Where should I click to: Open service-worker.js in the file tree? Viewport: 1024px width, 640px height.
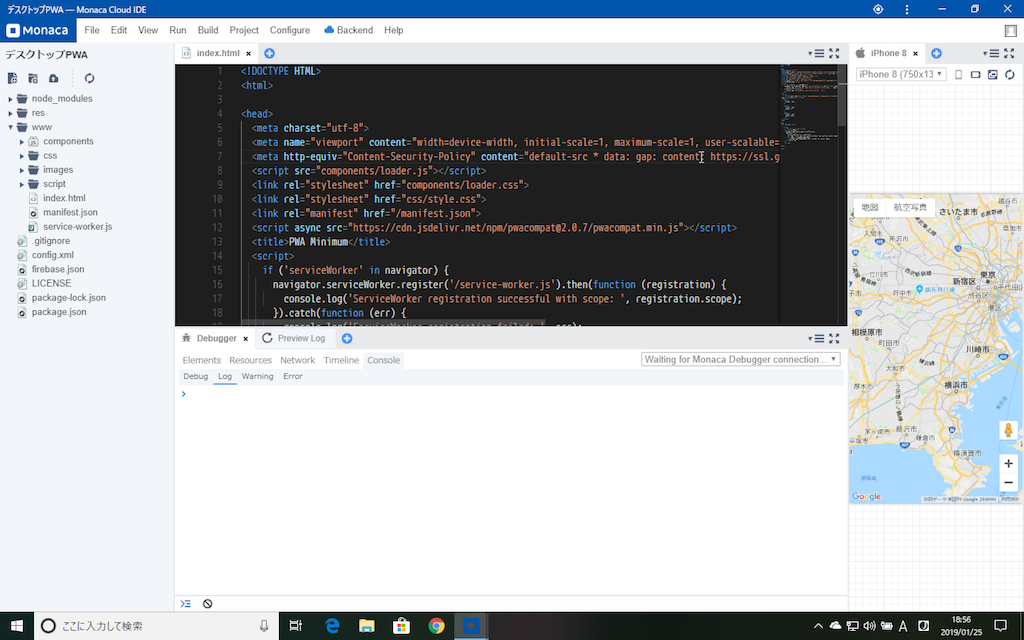pos(77,227)
